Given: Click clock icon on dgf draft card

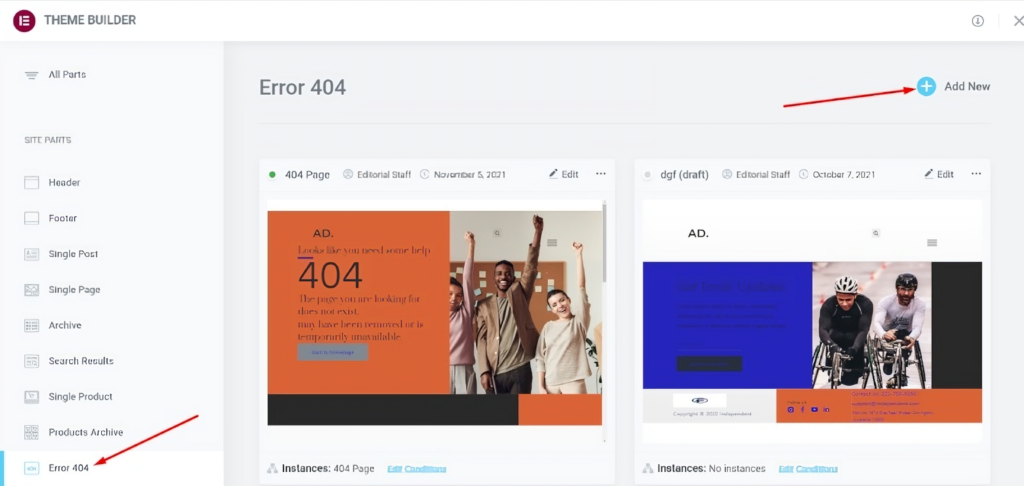Looking at the screenshot, I should (x=803, y=174).
